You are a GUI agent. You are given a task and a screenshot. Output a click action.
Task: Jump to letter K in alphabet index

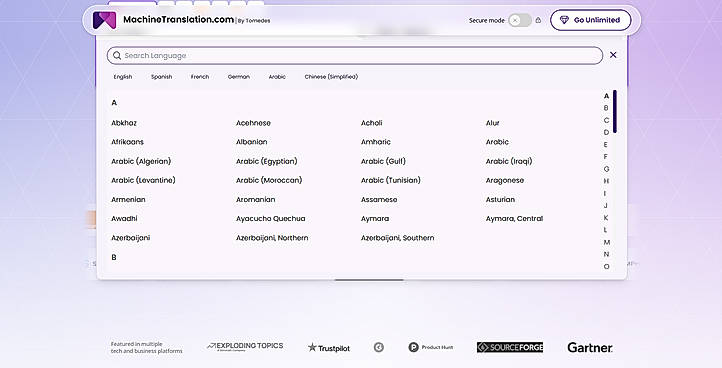(606, 217)
